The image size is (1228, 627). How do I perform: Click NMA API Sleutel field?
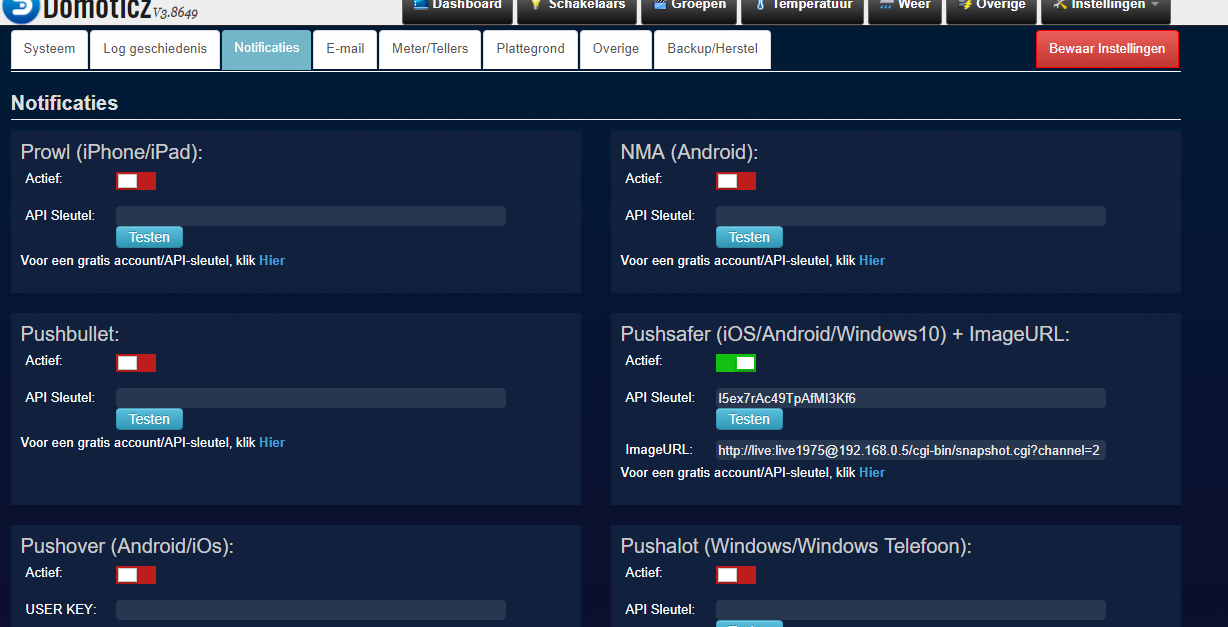coord(911,216)
